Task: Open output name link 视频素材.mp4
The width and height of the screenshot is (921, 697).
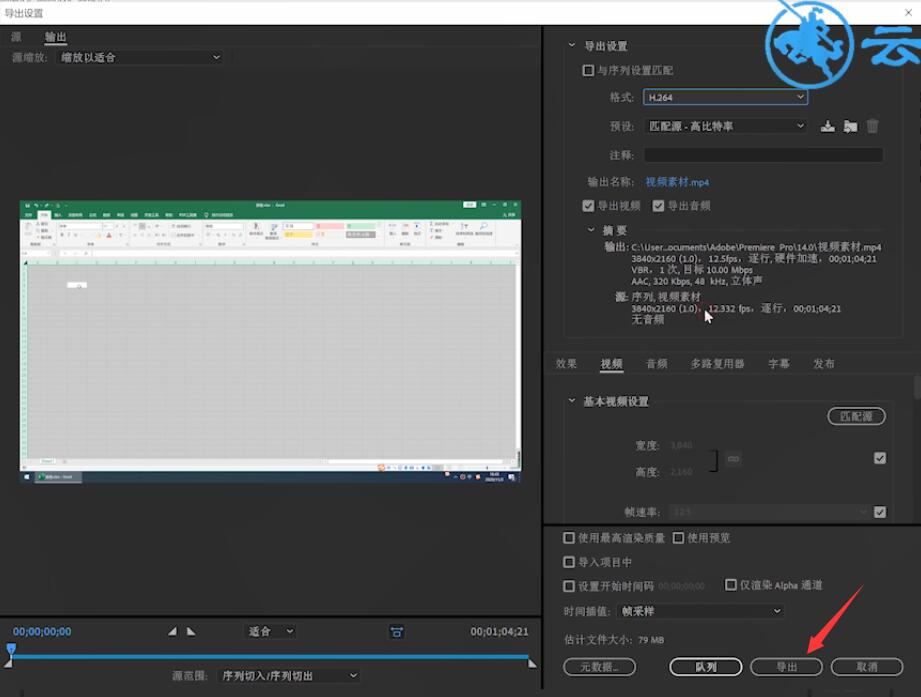Action: tap(677, 182)
